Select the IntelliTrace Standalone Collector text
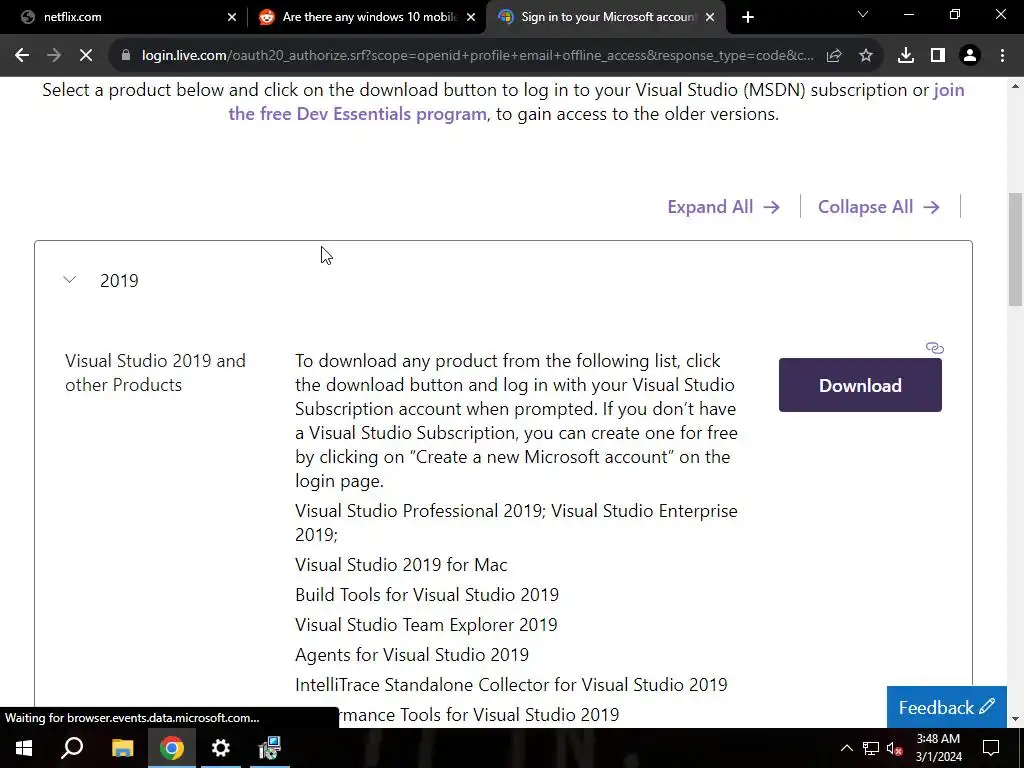Screen dimensions: 1024x768 [511, 685]
